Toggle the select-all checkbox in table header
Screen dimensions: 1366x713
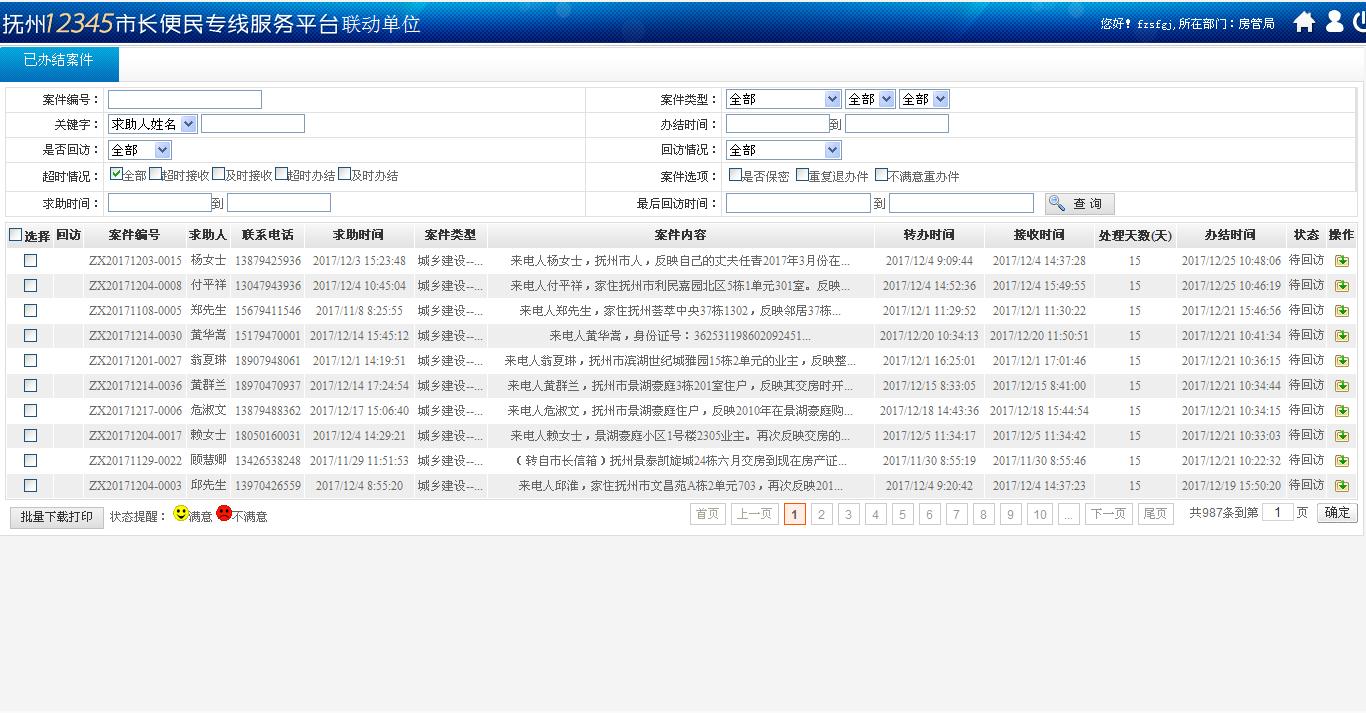pos(15,235)
